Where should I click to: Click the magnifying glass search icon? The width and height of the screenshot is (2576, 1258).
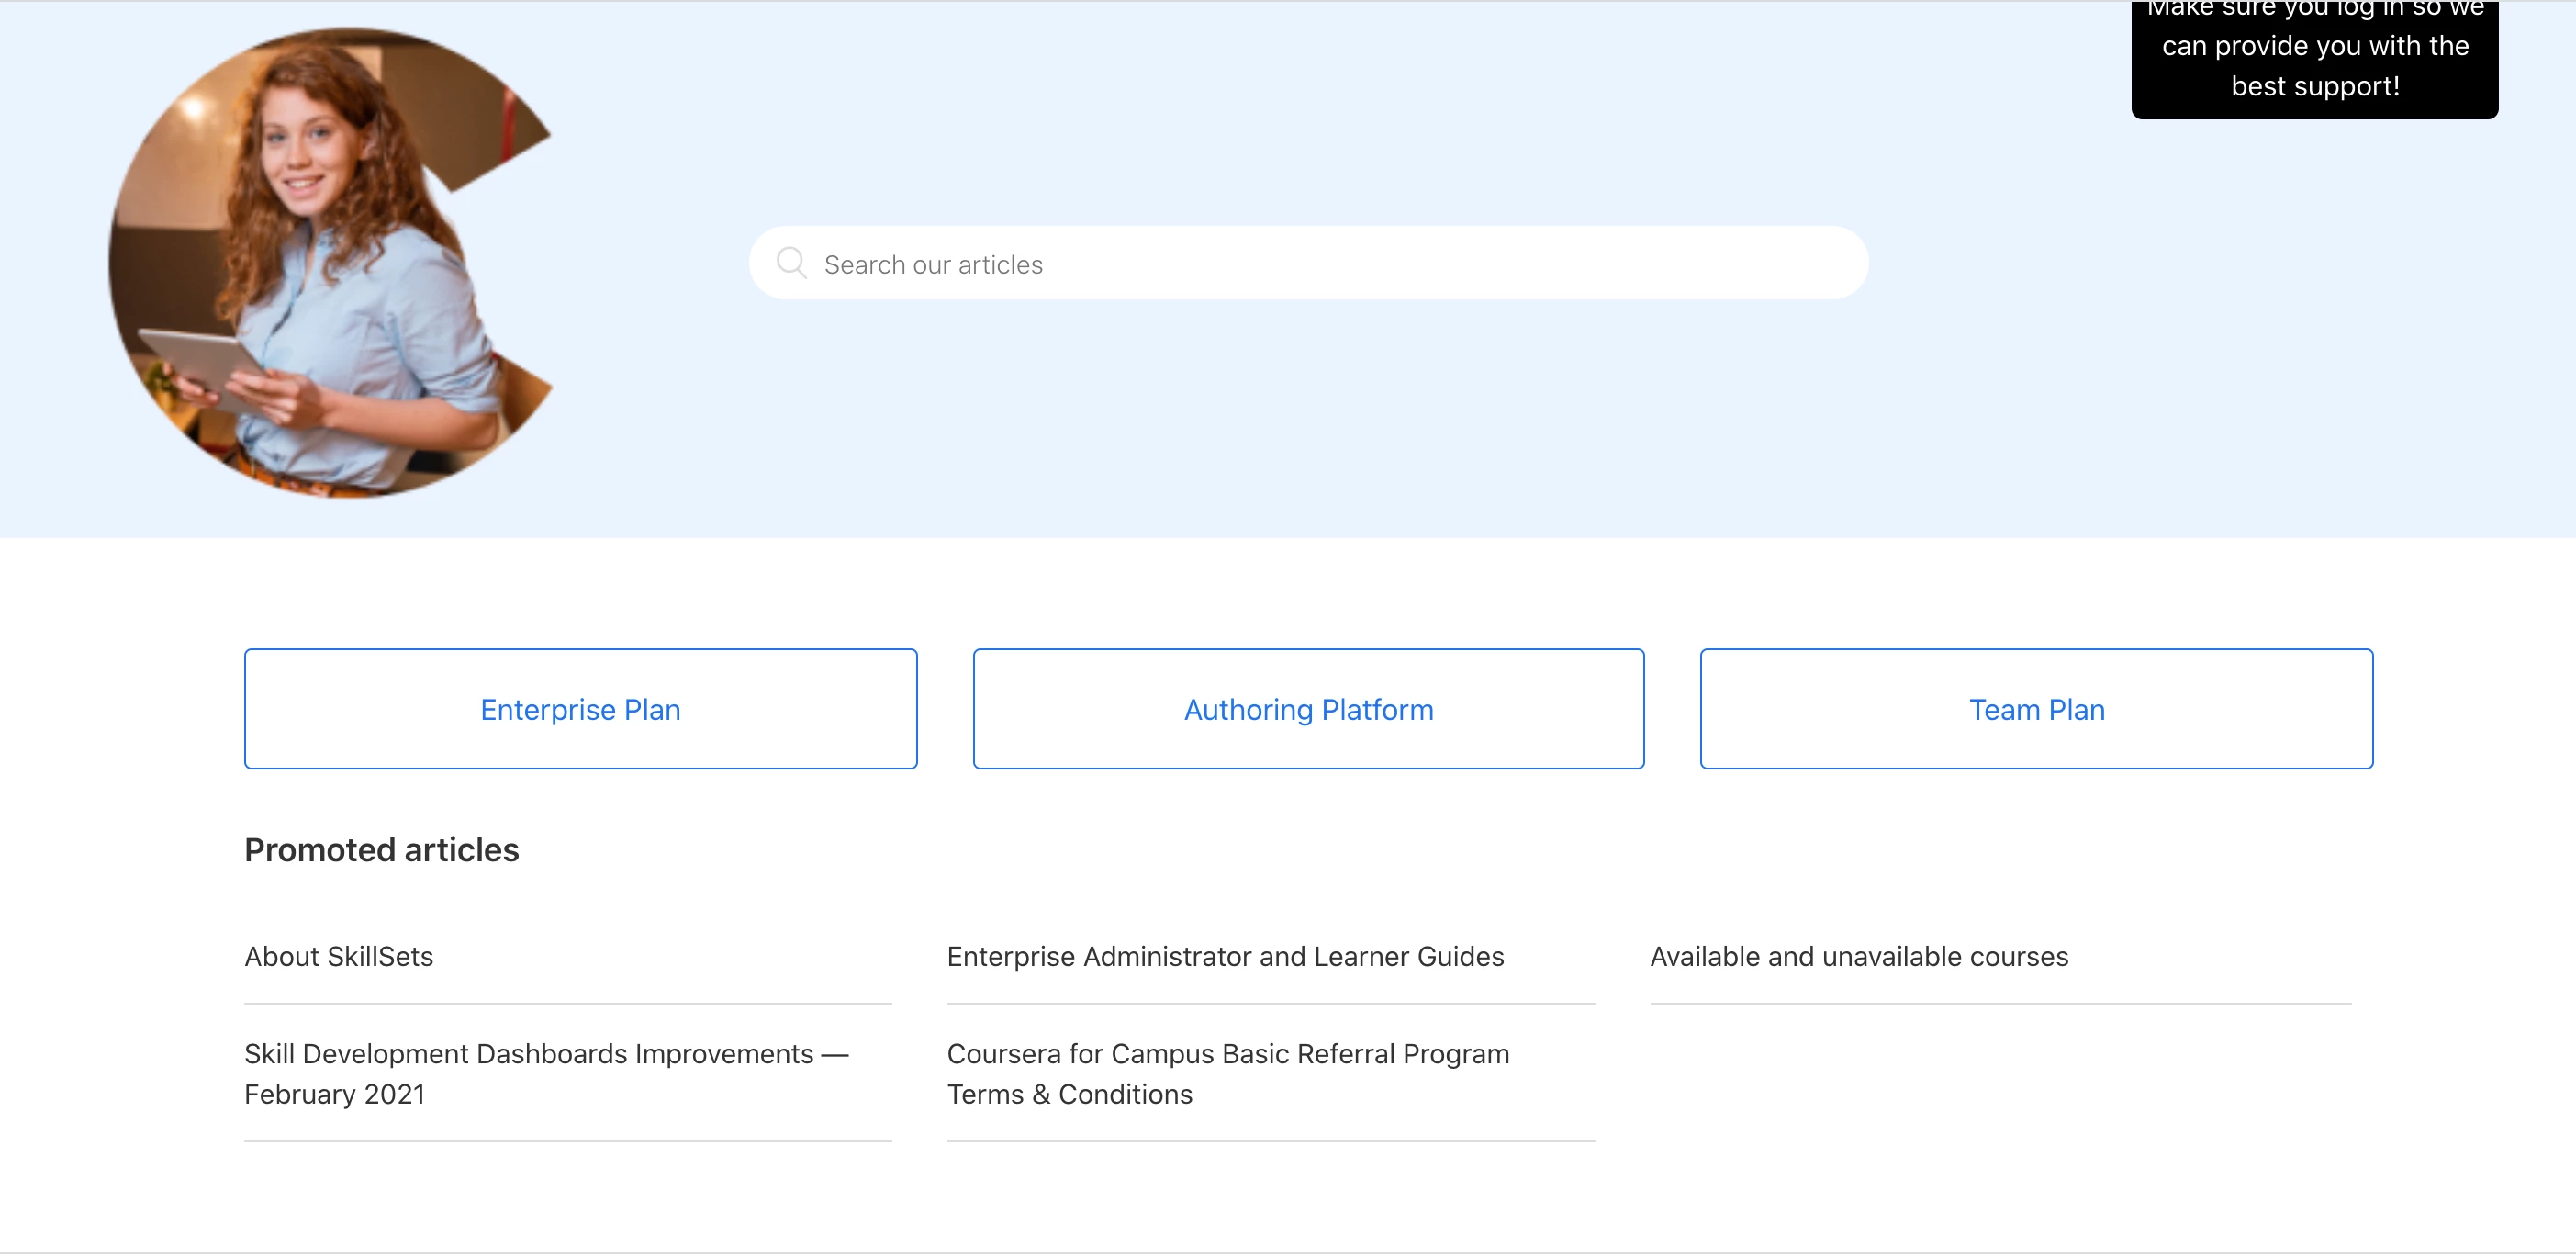pyautogui.click(x=791, y=263)
